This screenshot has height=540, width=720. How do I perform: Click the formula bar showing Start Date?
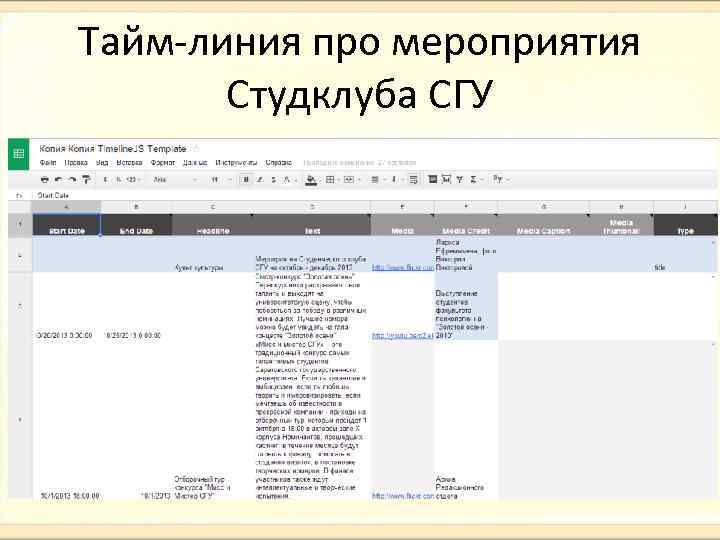click(374, 195)
